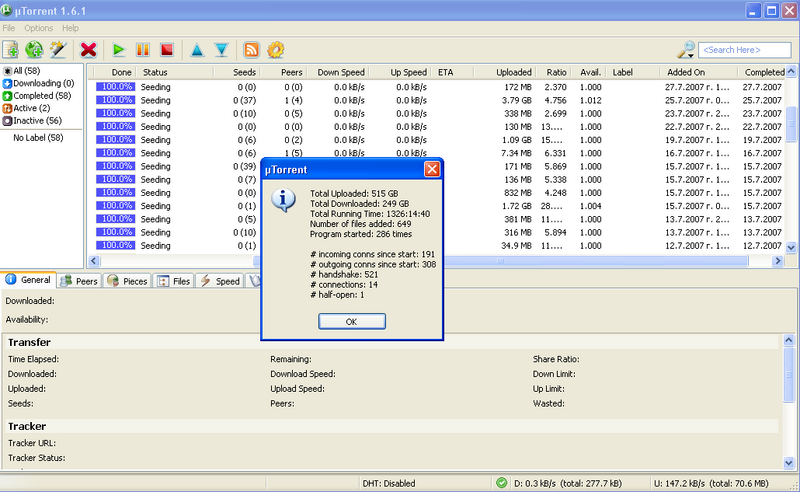Sort by the Peers column header

pos(283,72)
